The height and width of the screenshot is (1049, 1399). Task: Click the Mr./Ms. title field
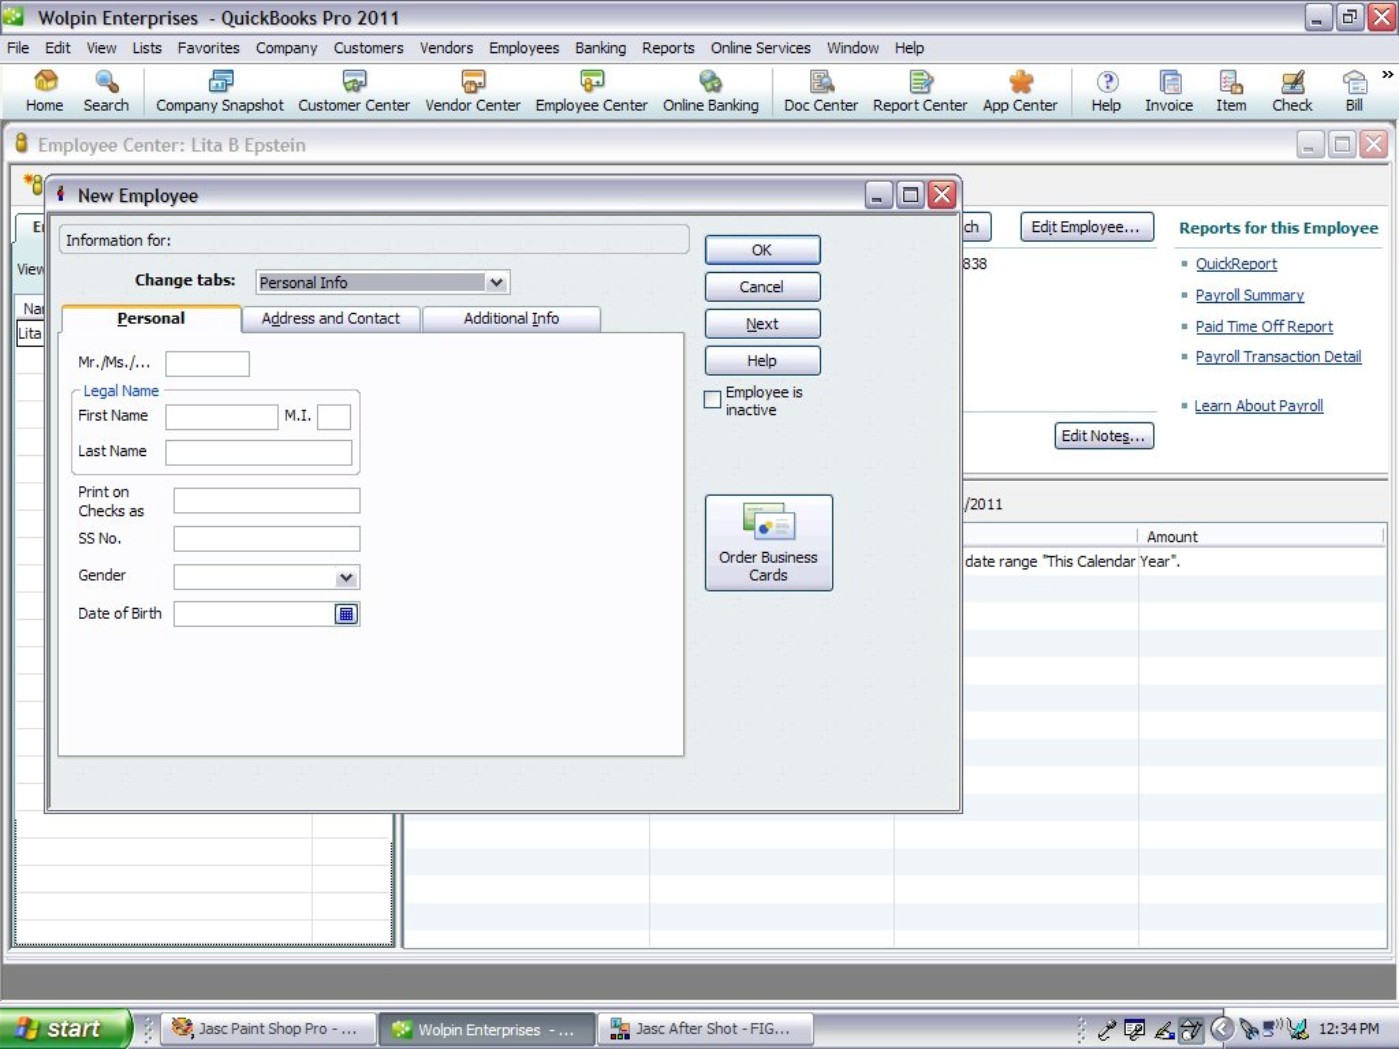[207, 364]
